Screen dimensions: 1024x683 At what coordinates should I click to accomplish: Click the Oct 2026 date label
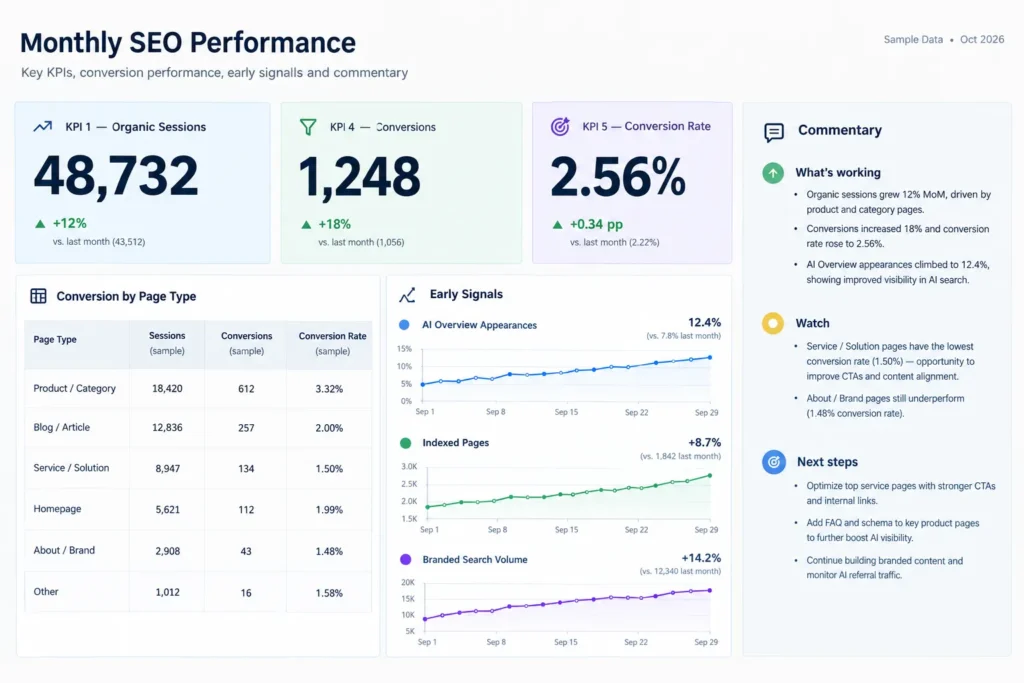pyautogui.click(x=982, y=39)
